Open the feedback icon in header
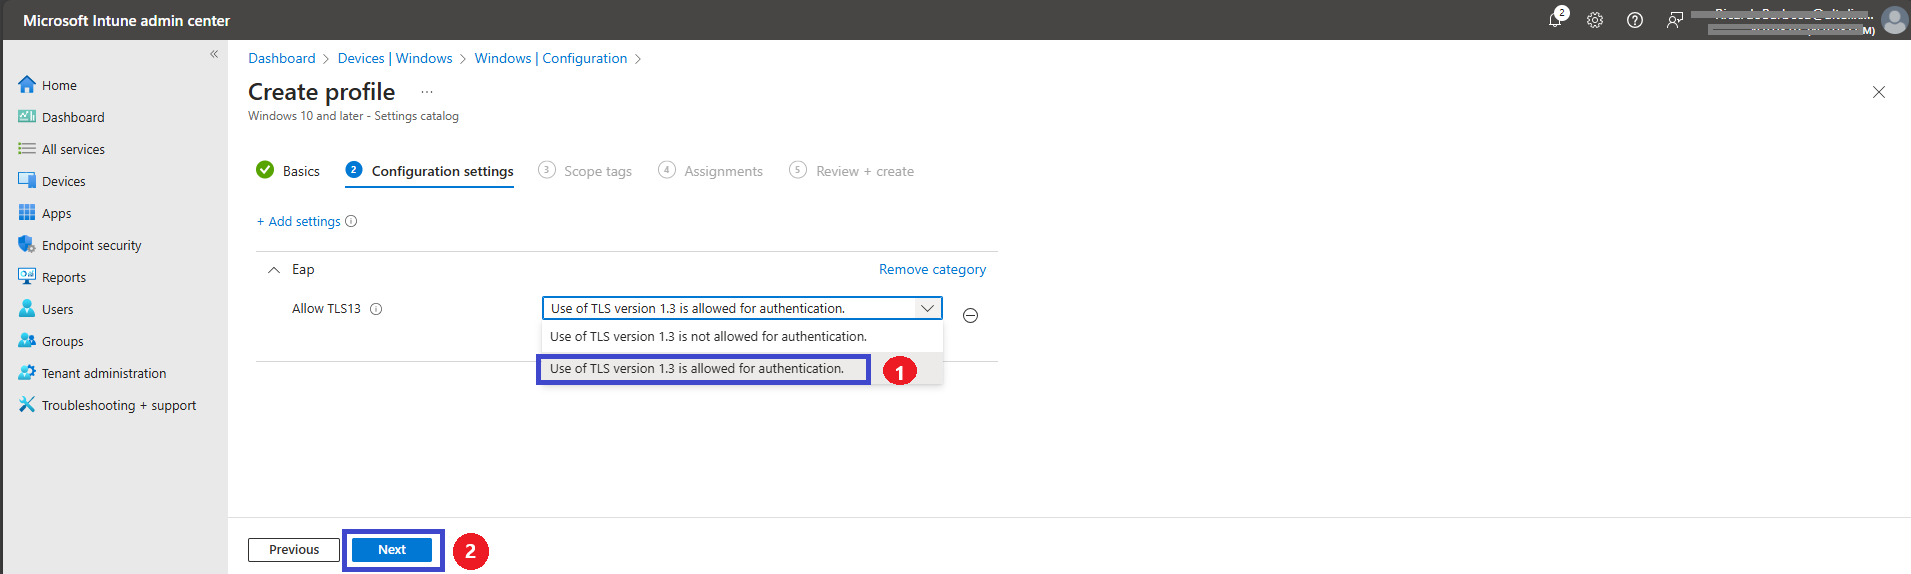1911x574 pixels. coord(1675,20)
